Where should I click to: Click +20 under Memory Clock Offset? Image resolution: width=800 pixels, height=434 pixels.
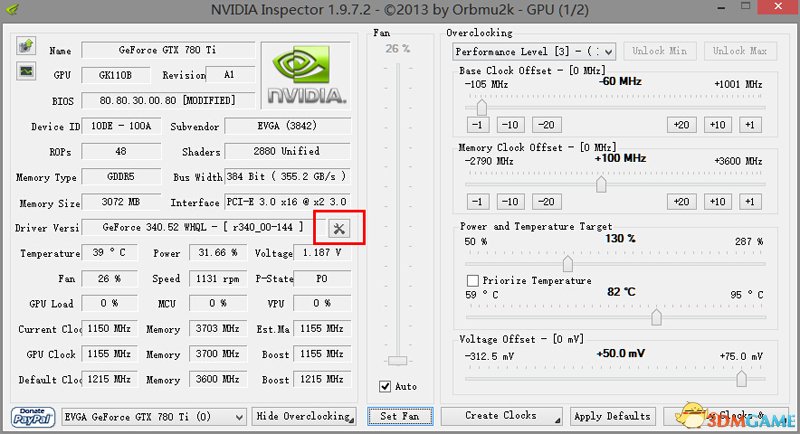click(x=681, y=201)
